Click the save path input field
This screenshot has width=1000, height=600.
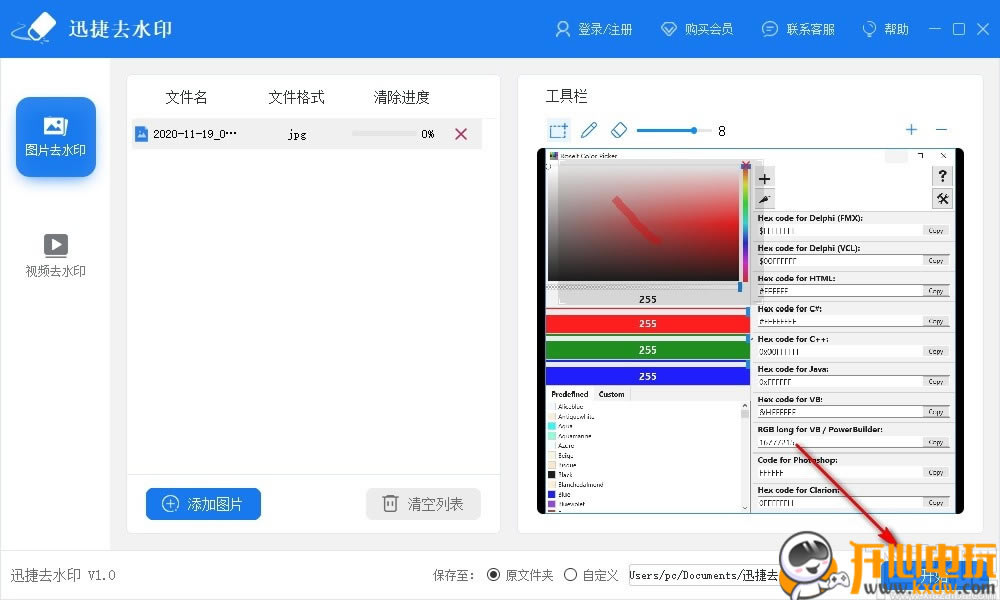710,575
